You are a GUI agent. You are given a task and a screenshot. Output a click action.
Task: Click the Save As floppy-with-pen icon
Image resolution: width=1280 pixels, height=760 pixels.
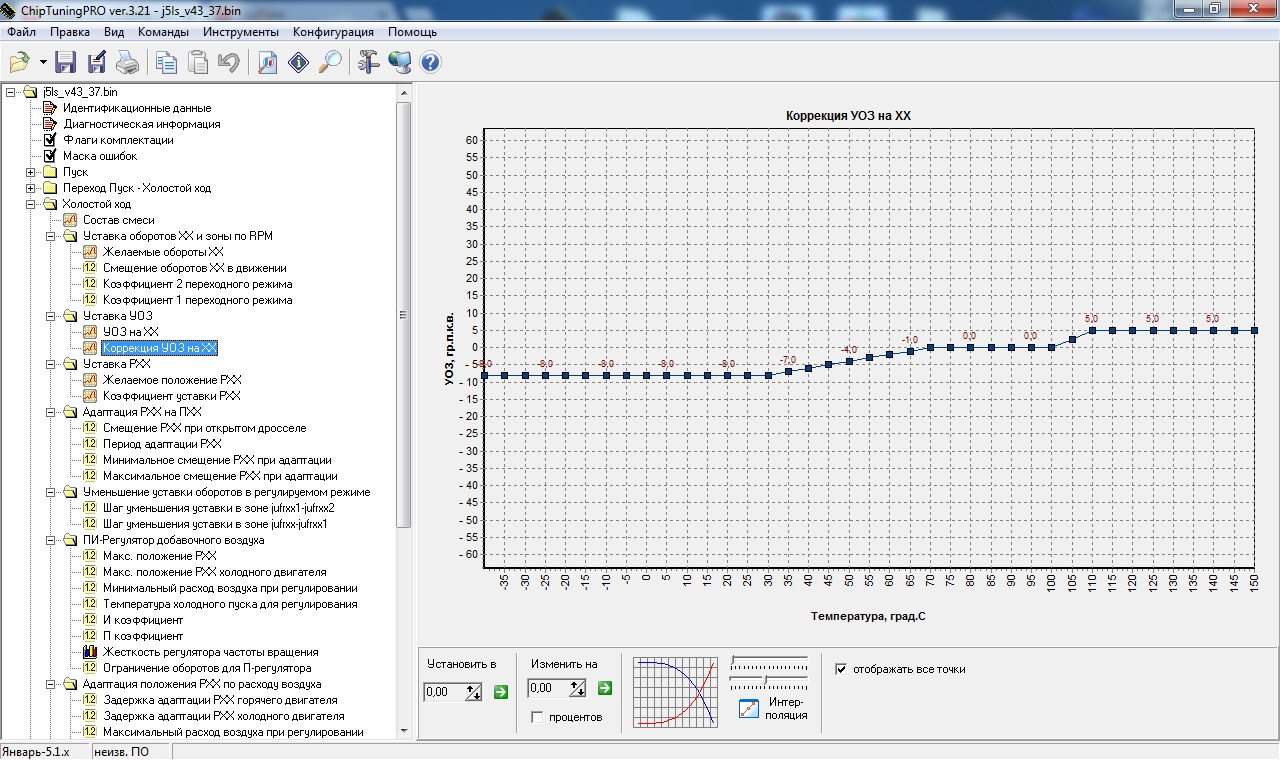(x=97, y=63)
